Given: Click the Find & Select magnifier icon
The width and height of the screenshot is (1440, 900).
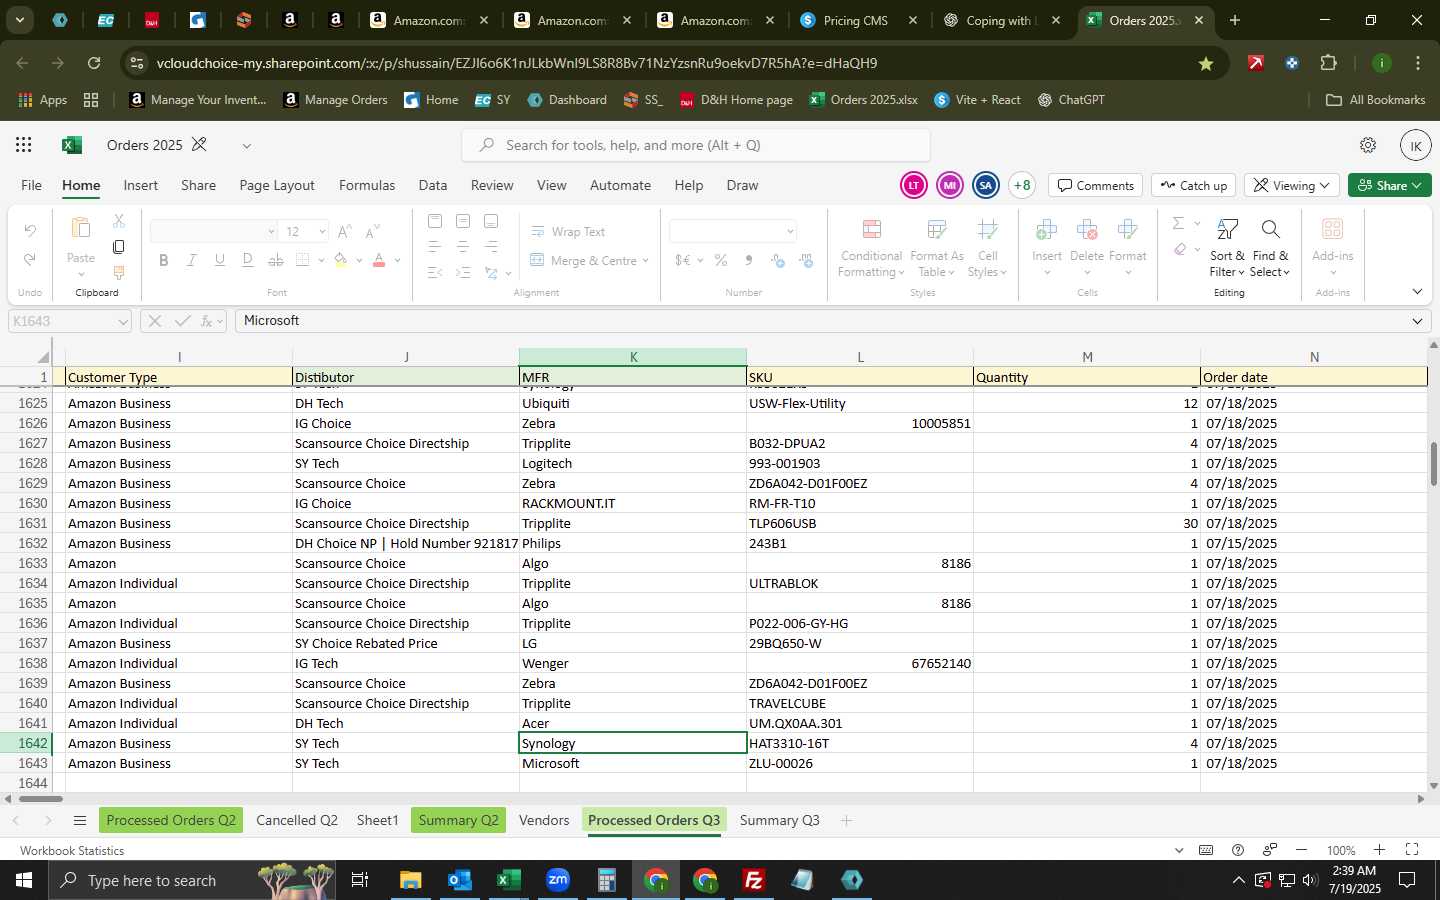Looking at the screenshot, I should click(x=1270, y=230).
